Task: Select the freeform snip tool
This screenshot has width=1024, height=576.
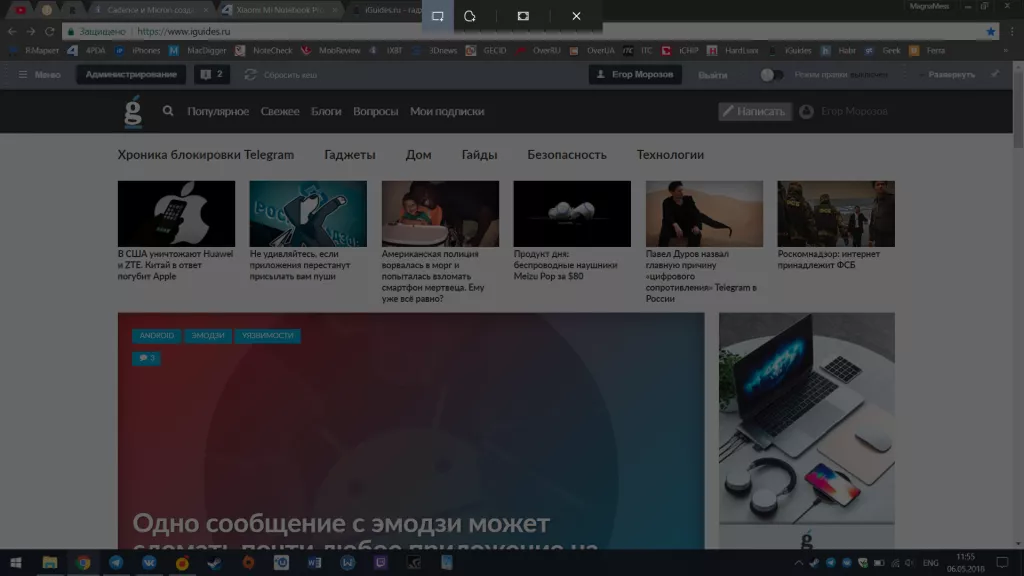Action: point(470,16)
